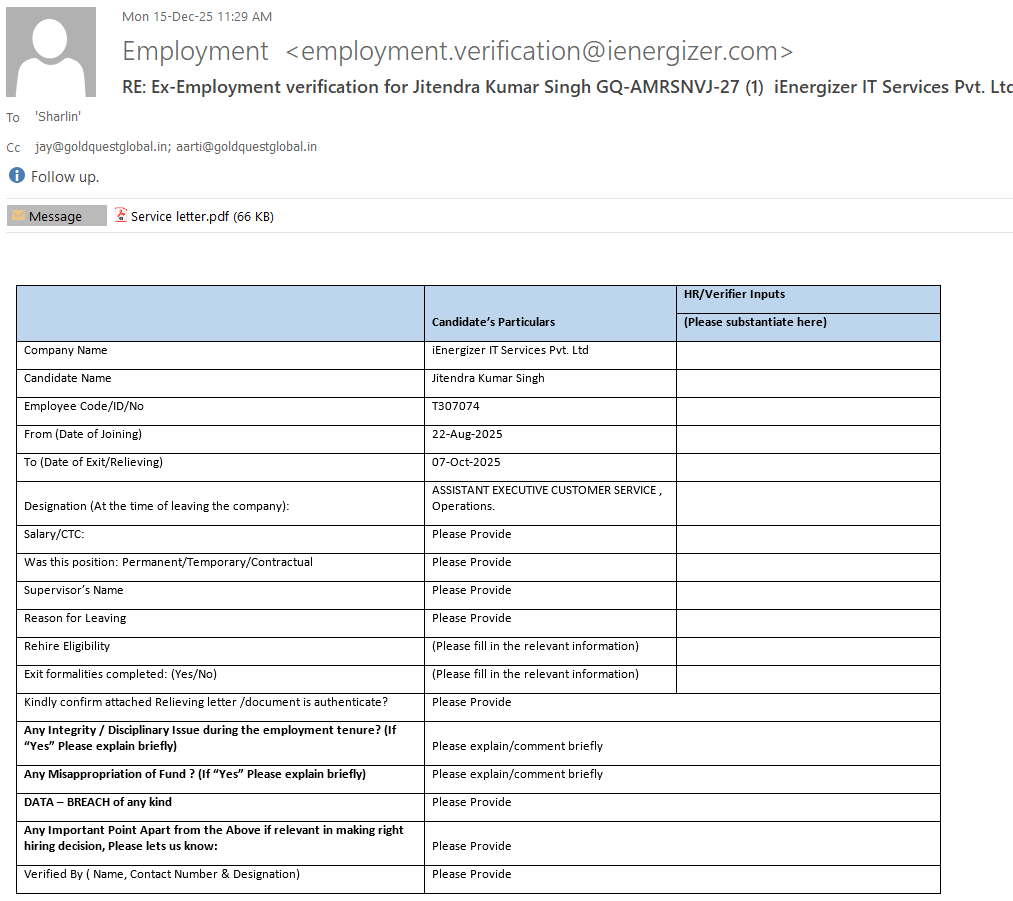This screenshot has height=901, width=1013.
Task: Click 'Please Provide' in Supervisor's Name row
Action: 471,590
